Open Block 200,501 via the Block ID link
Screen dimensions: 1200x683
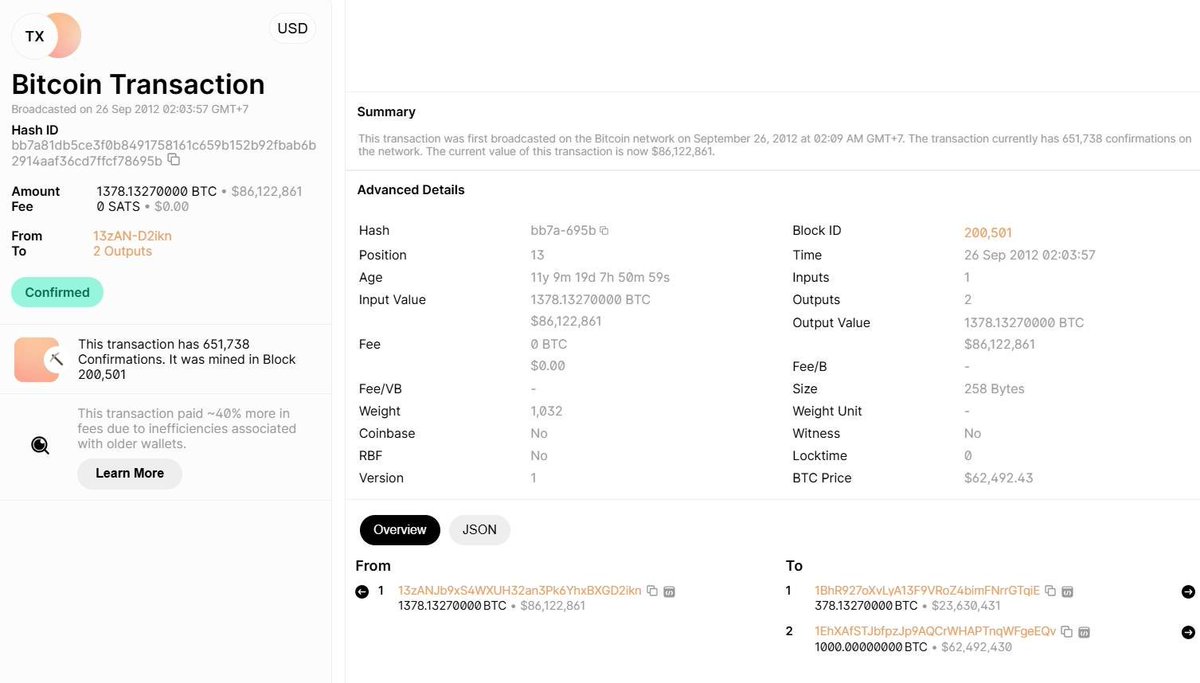tap(987, 231)
